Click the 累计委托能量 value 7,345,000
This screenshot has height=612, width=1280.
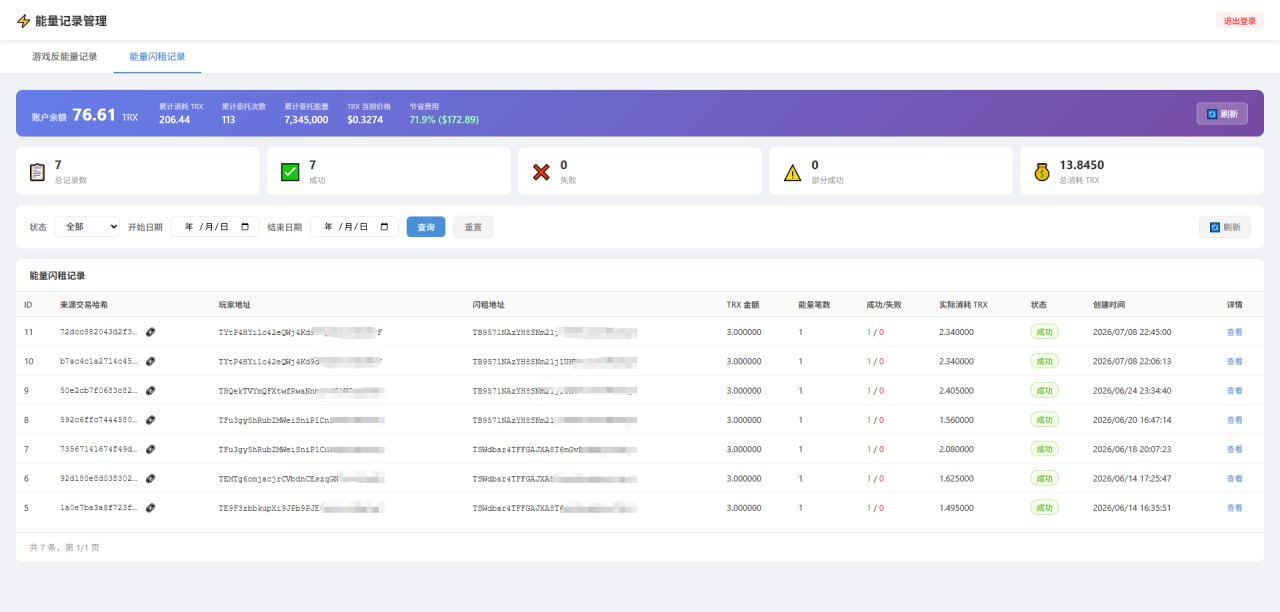pos(306,120)
